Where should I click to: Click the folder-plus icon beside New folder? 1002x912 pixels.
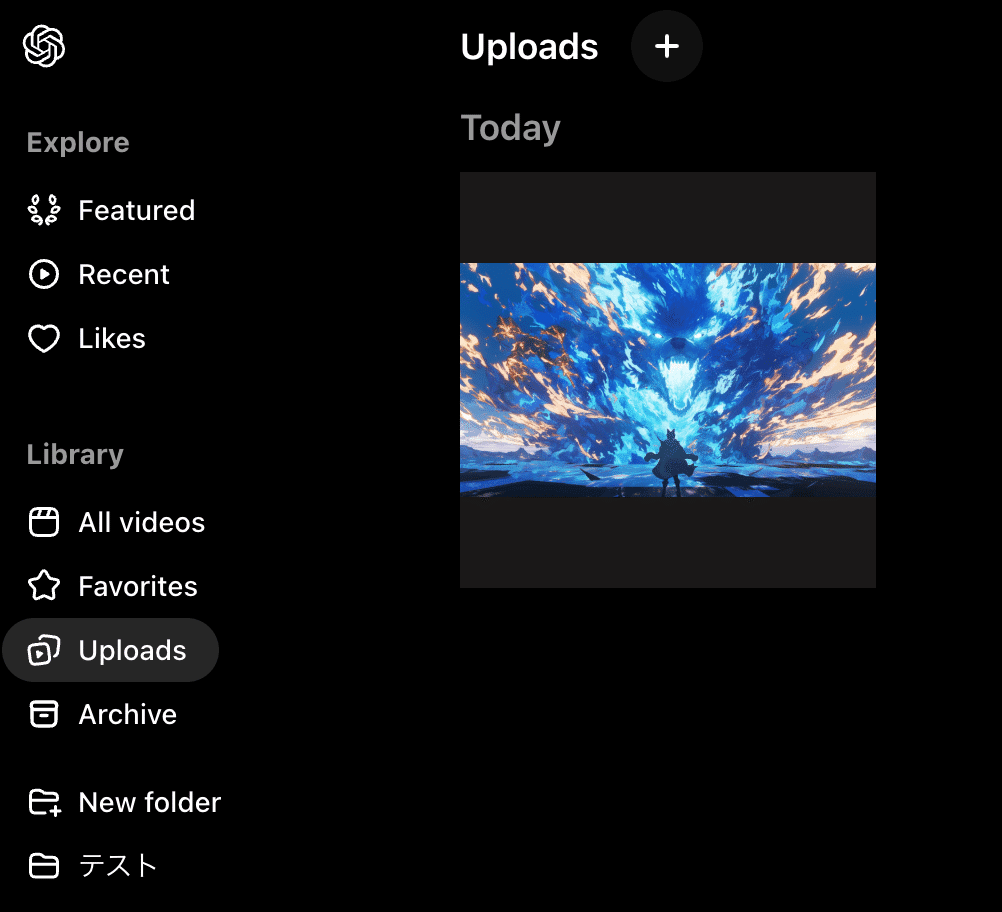45,803
